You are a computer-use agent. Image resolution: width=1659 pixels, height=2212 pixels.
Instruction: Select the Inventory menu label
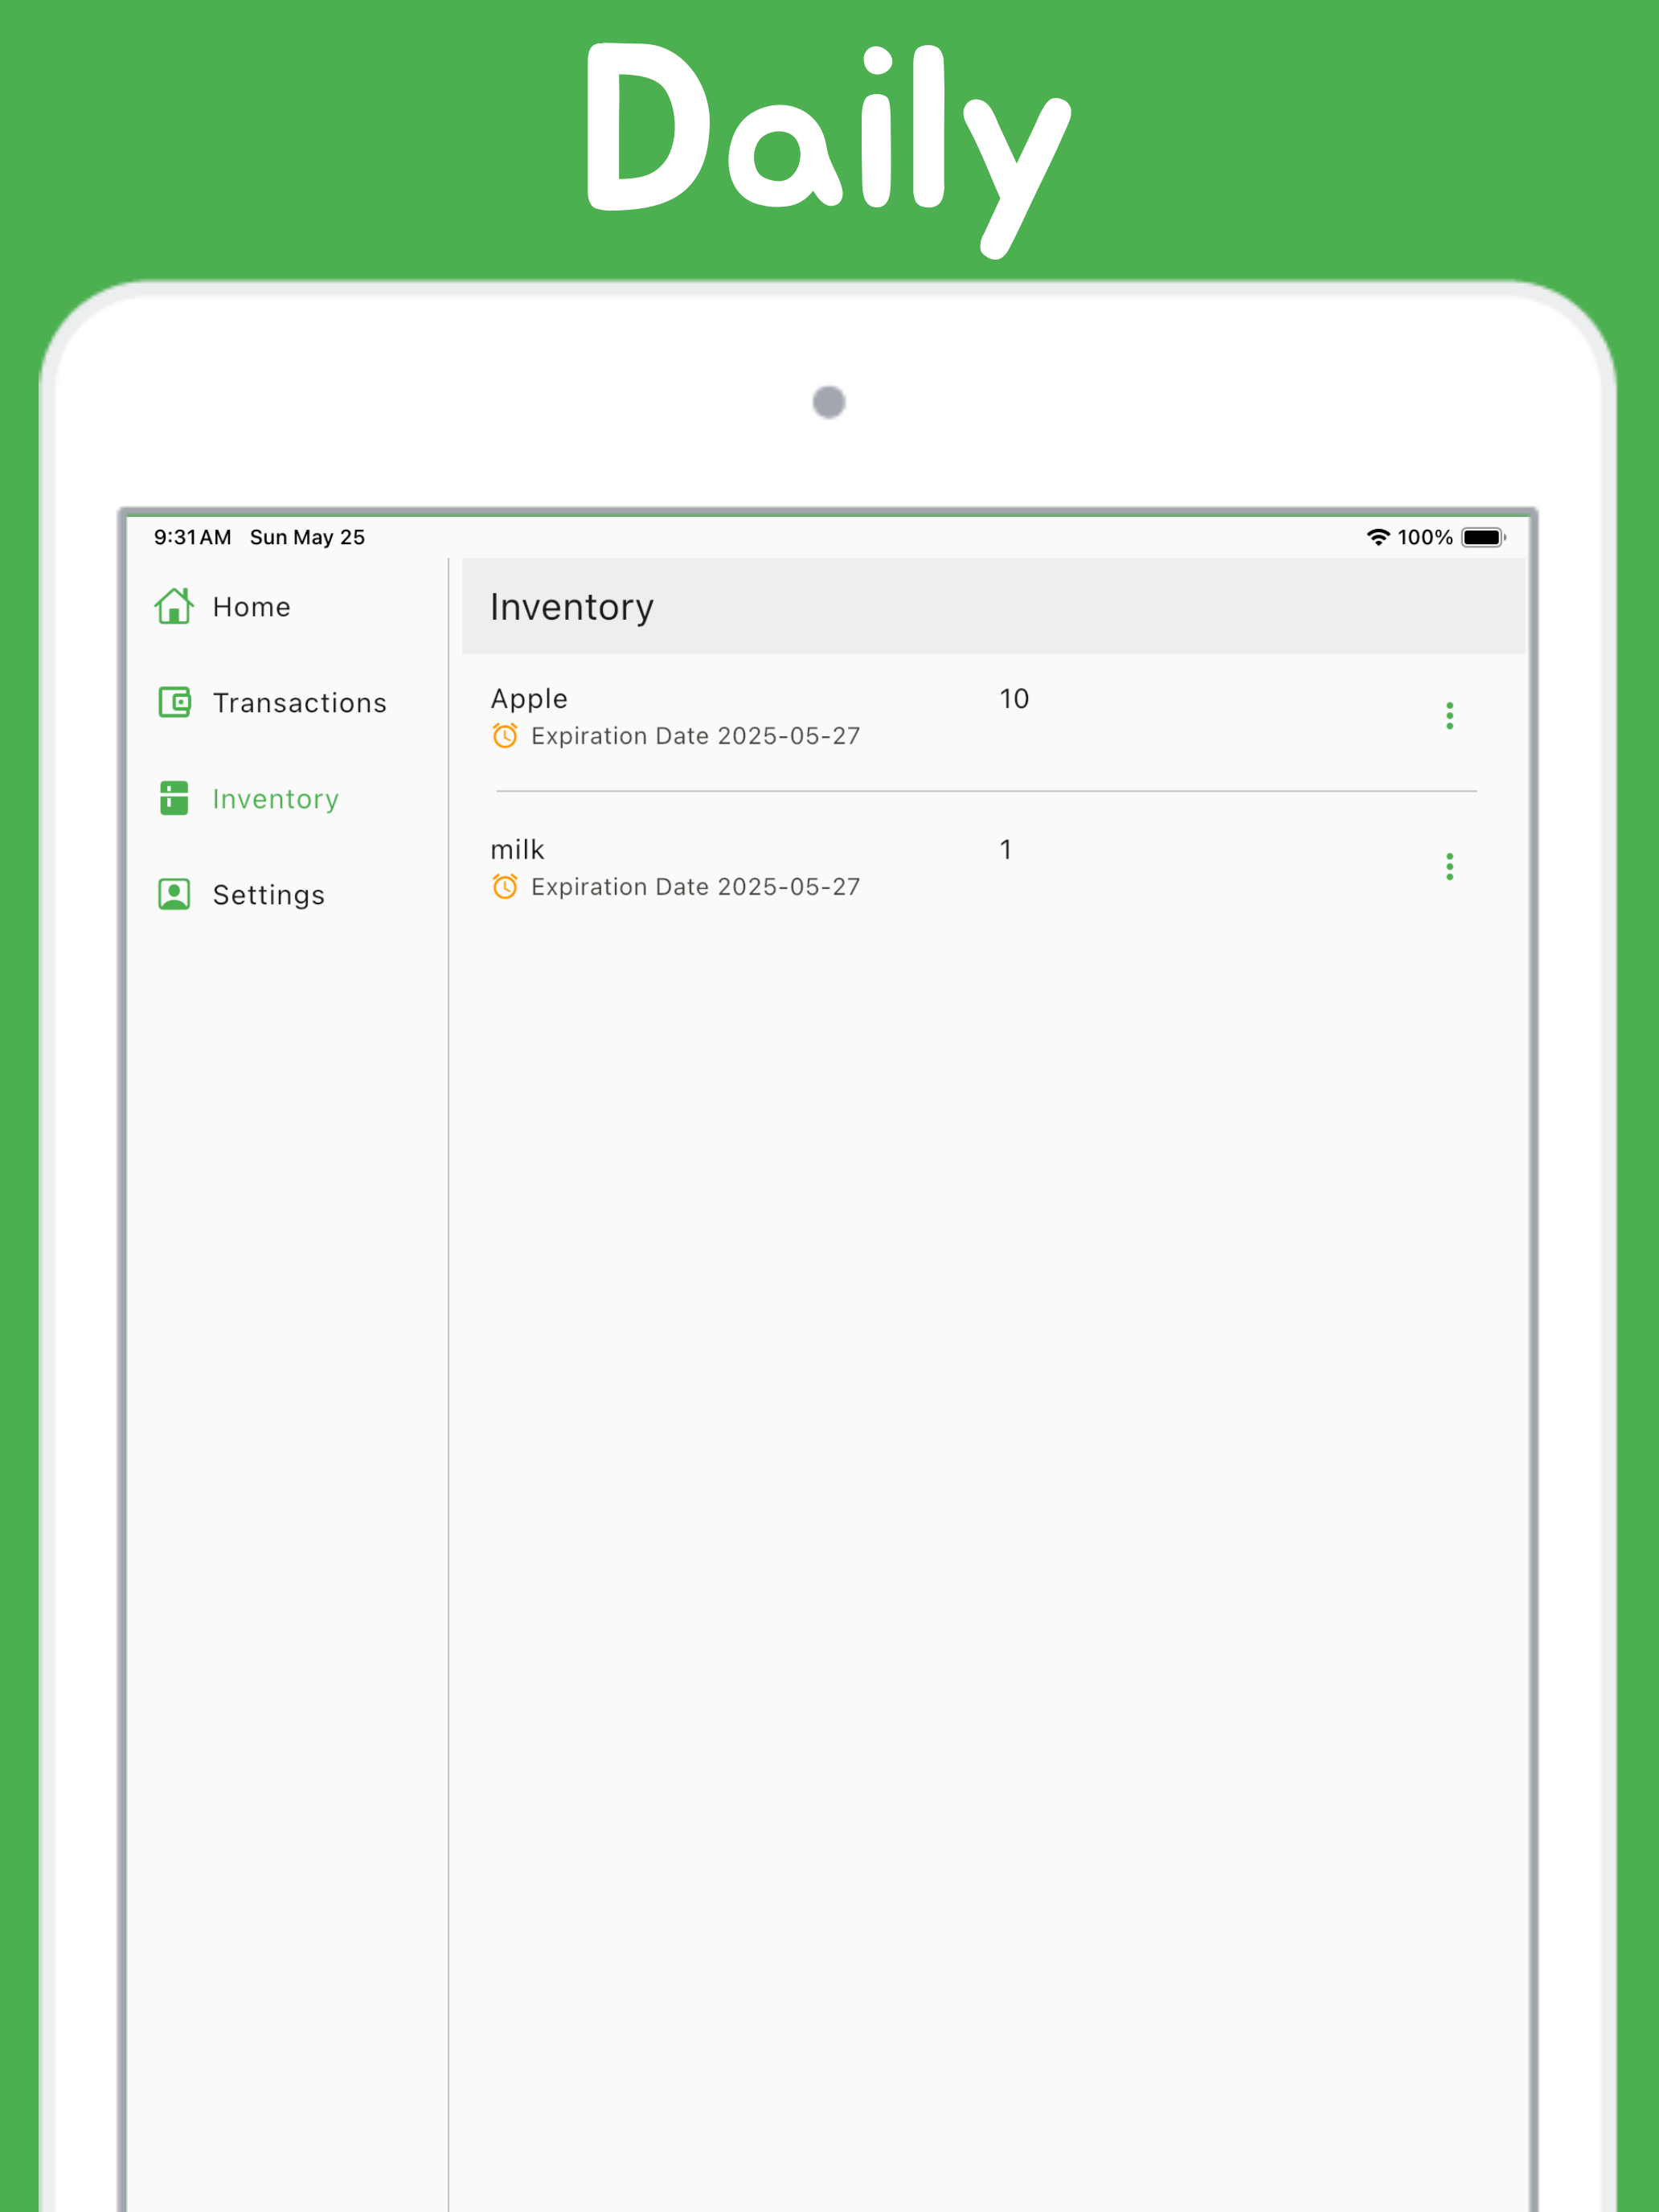point(276,799)
